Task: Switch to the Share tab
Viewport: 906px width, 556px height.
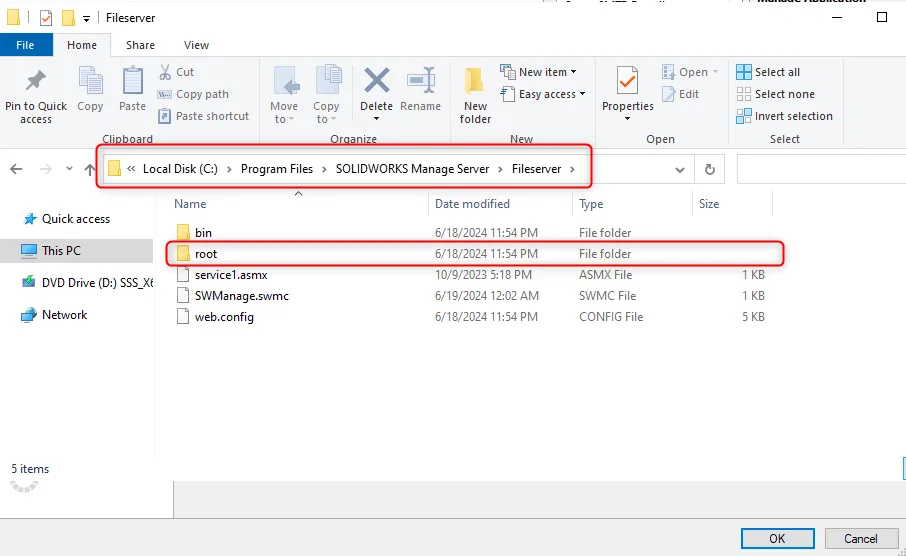Action: pyautogui.click(x=140, y=45)
